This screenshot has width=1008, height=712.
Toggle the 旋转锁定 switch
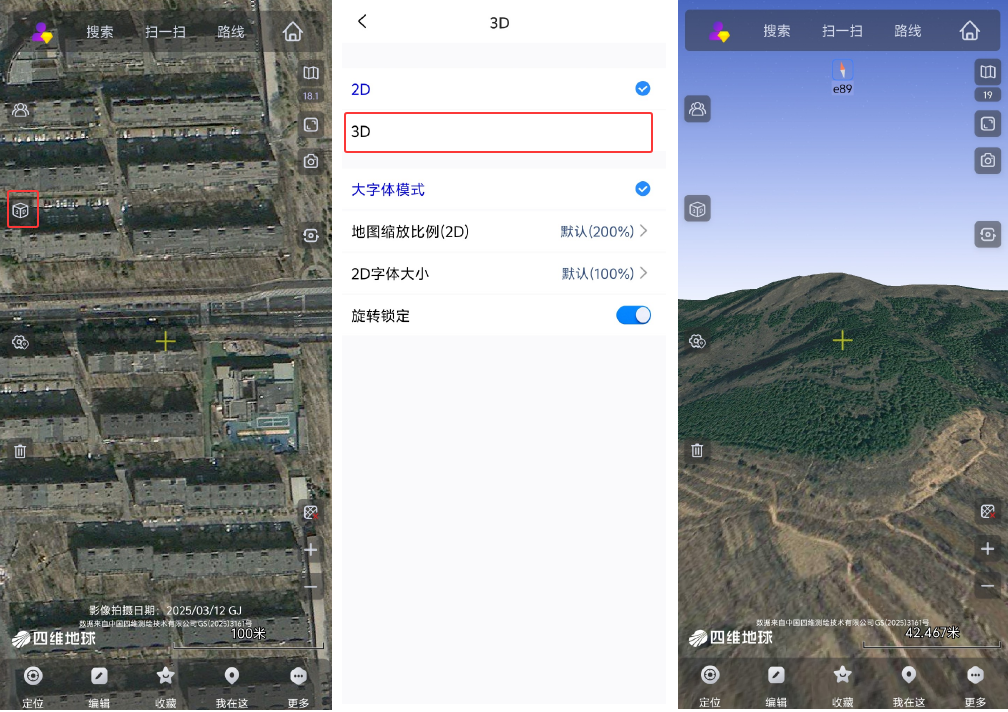coord(633,315)
